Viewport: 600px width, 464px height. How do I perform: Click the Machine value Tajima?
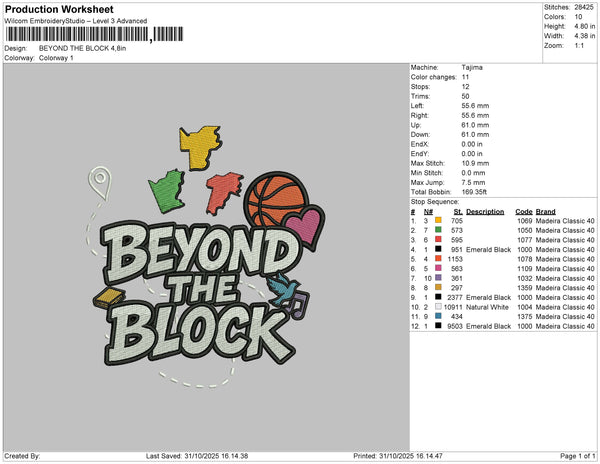[472, 67]
